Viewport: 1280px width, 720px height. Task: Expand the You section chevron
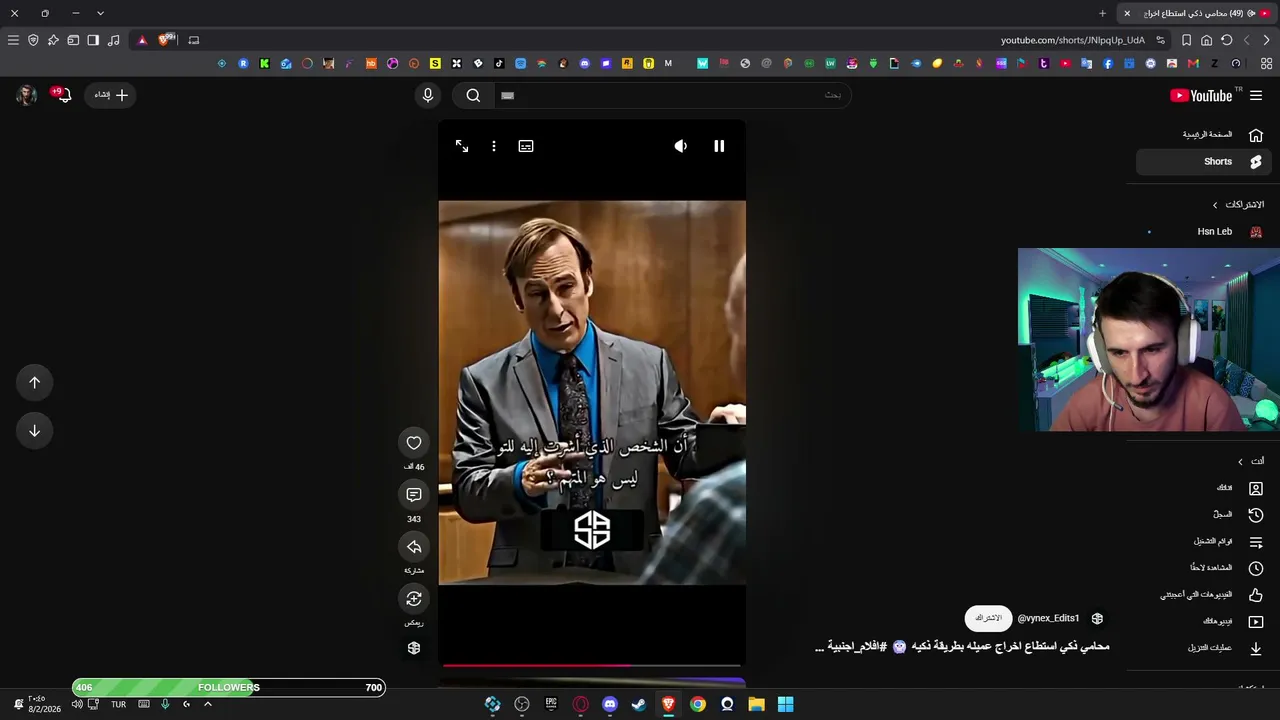(x=1240, y=462)
